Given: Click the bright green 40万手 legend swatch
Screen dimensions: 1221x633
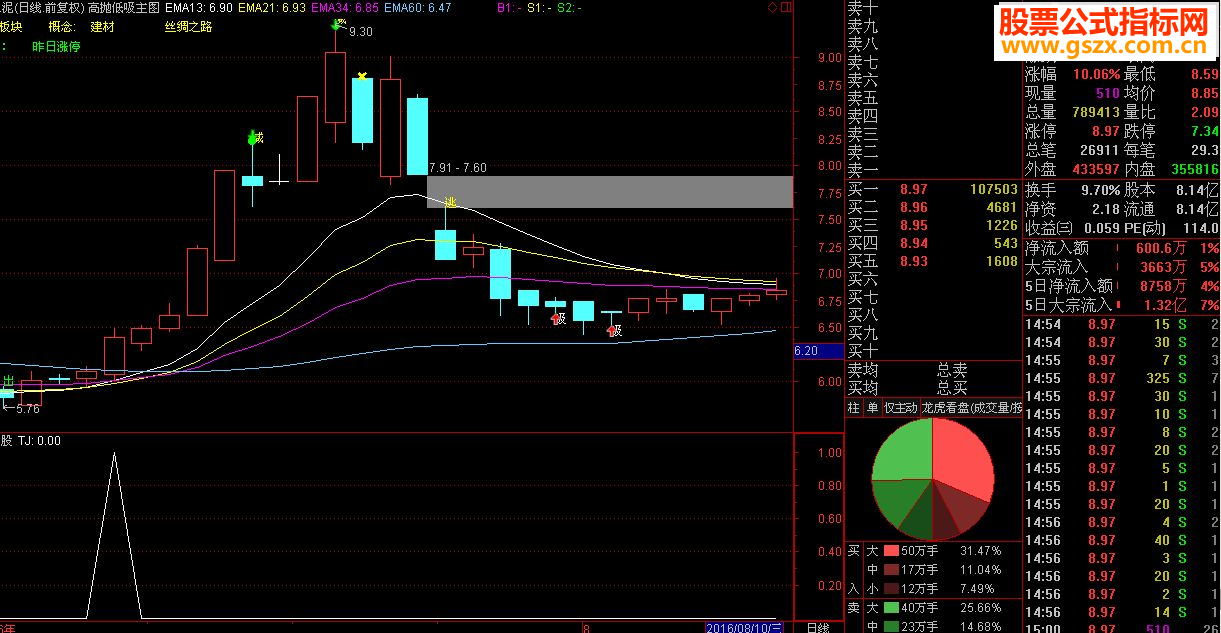Looking at the screenshot, I should click(x=891, y=607).
